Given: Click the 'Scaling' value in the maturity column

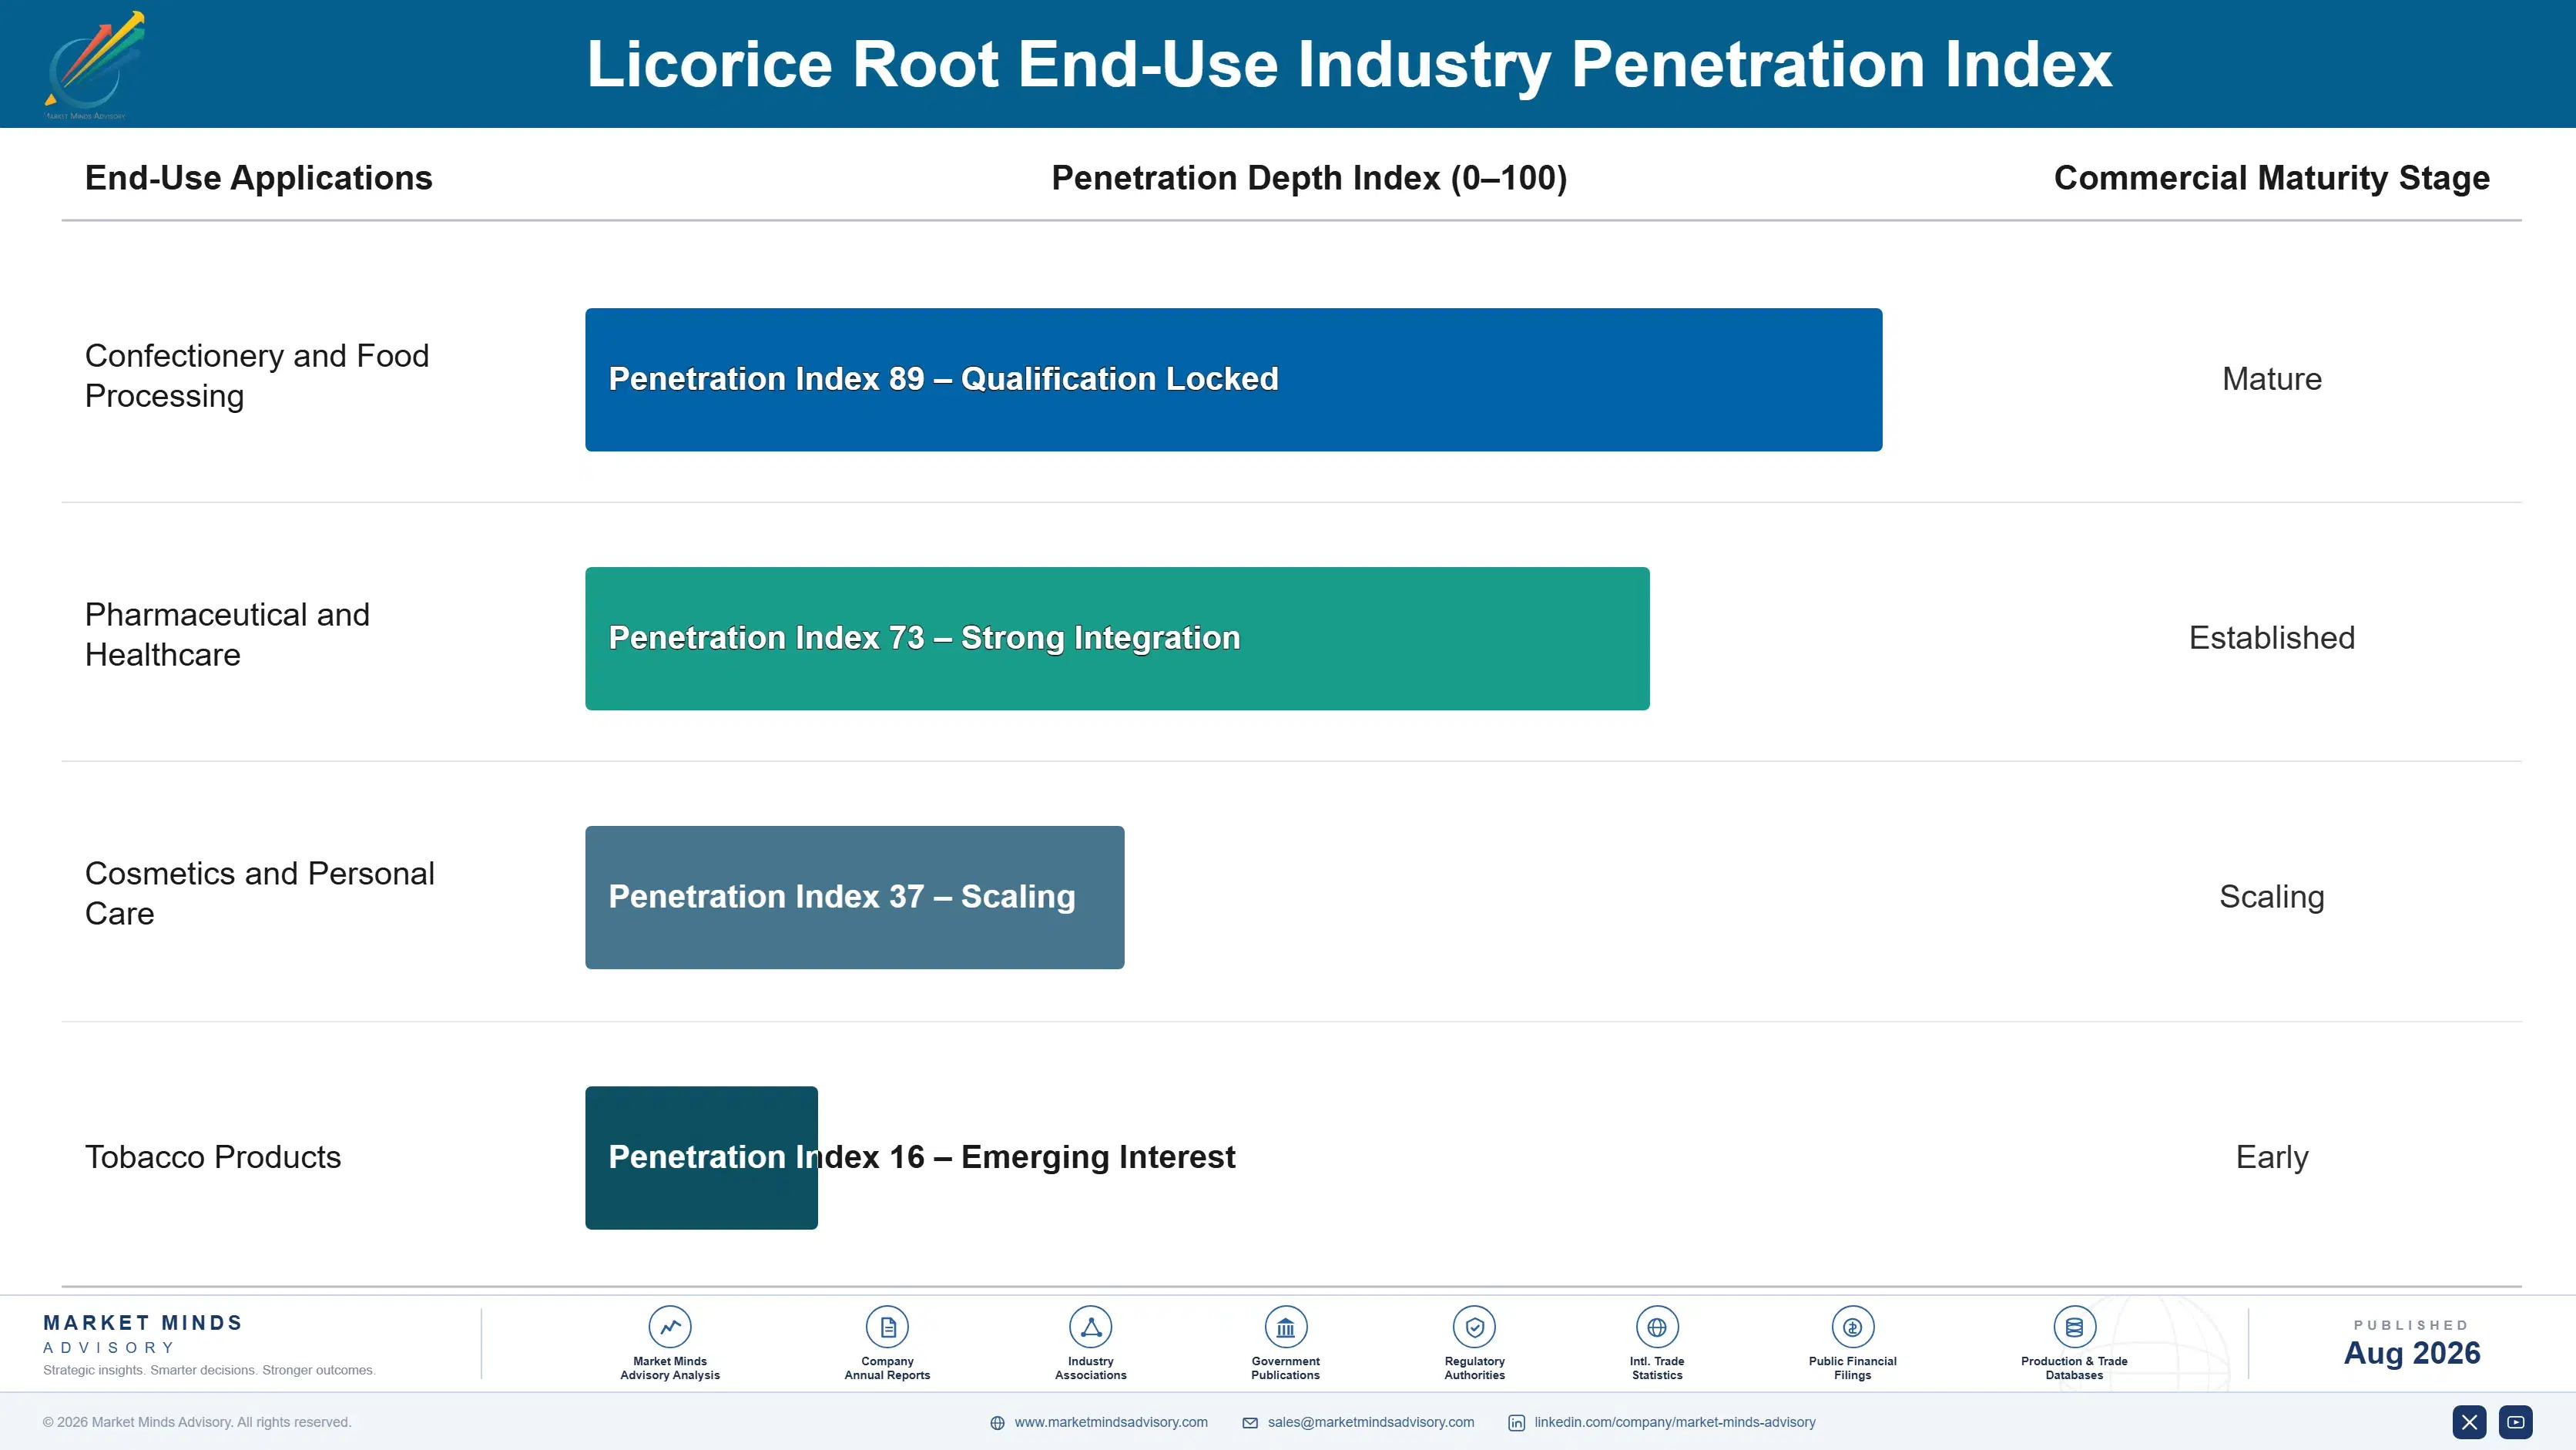Looking at the screenshot, I should pos(2272,897).
